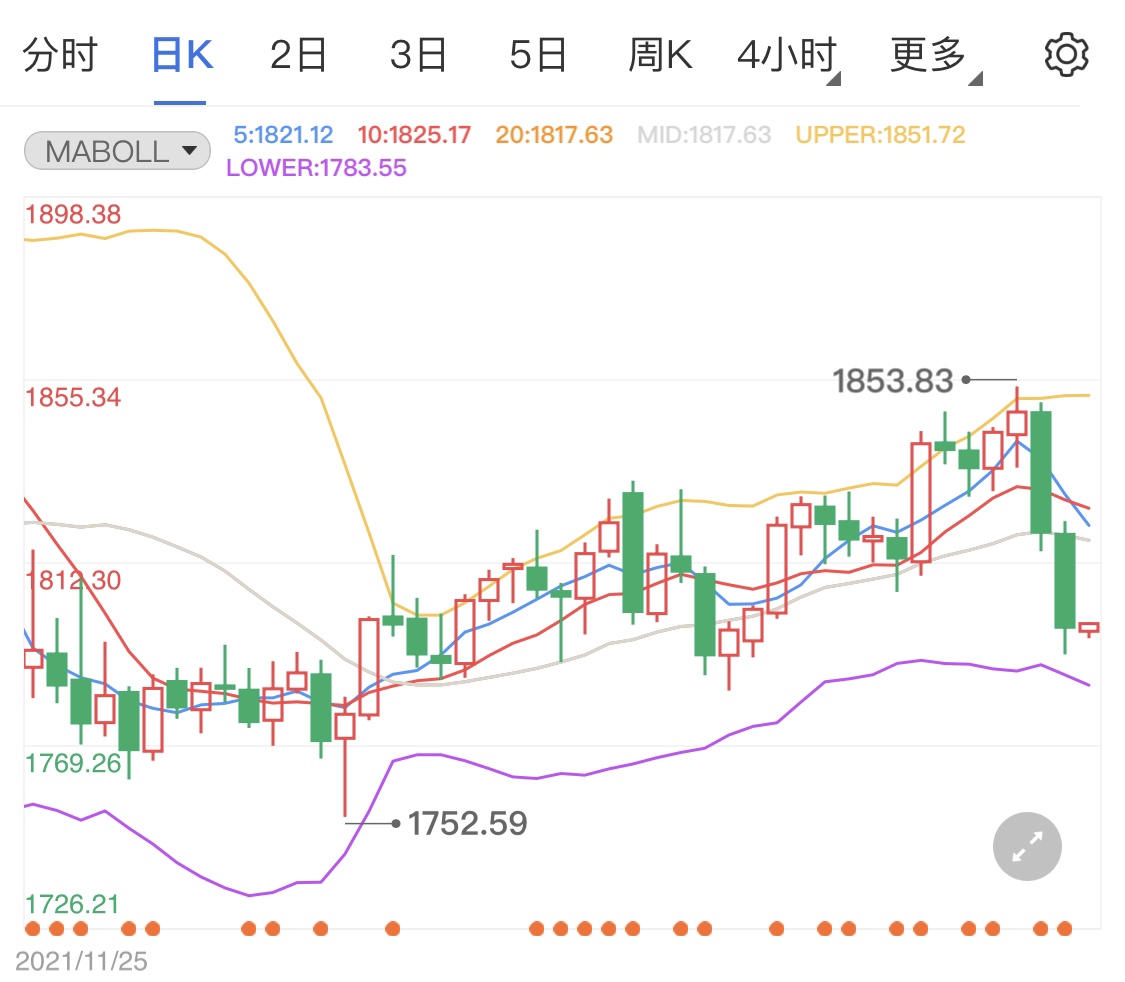1125x982 pixels.
Task: Open the 4小时 timeframe dropdown
Action: click(788, 56)
